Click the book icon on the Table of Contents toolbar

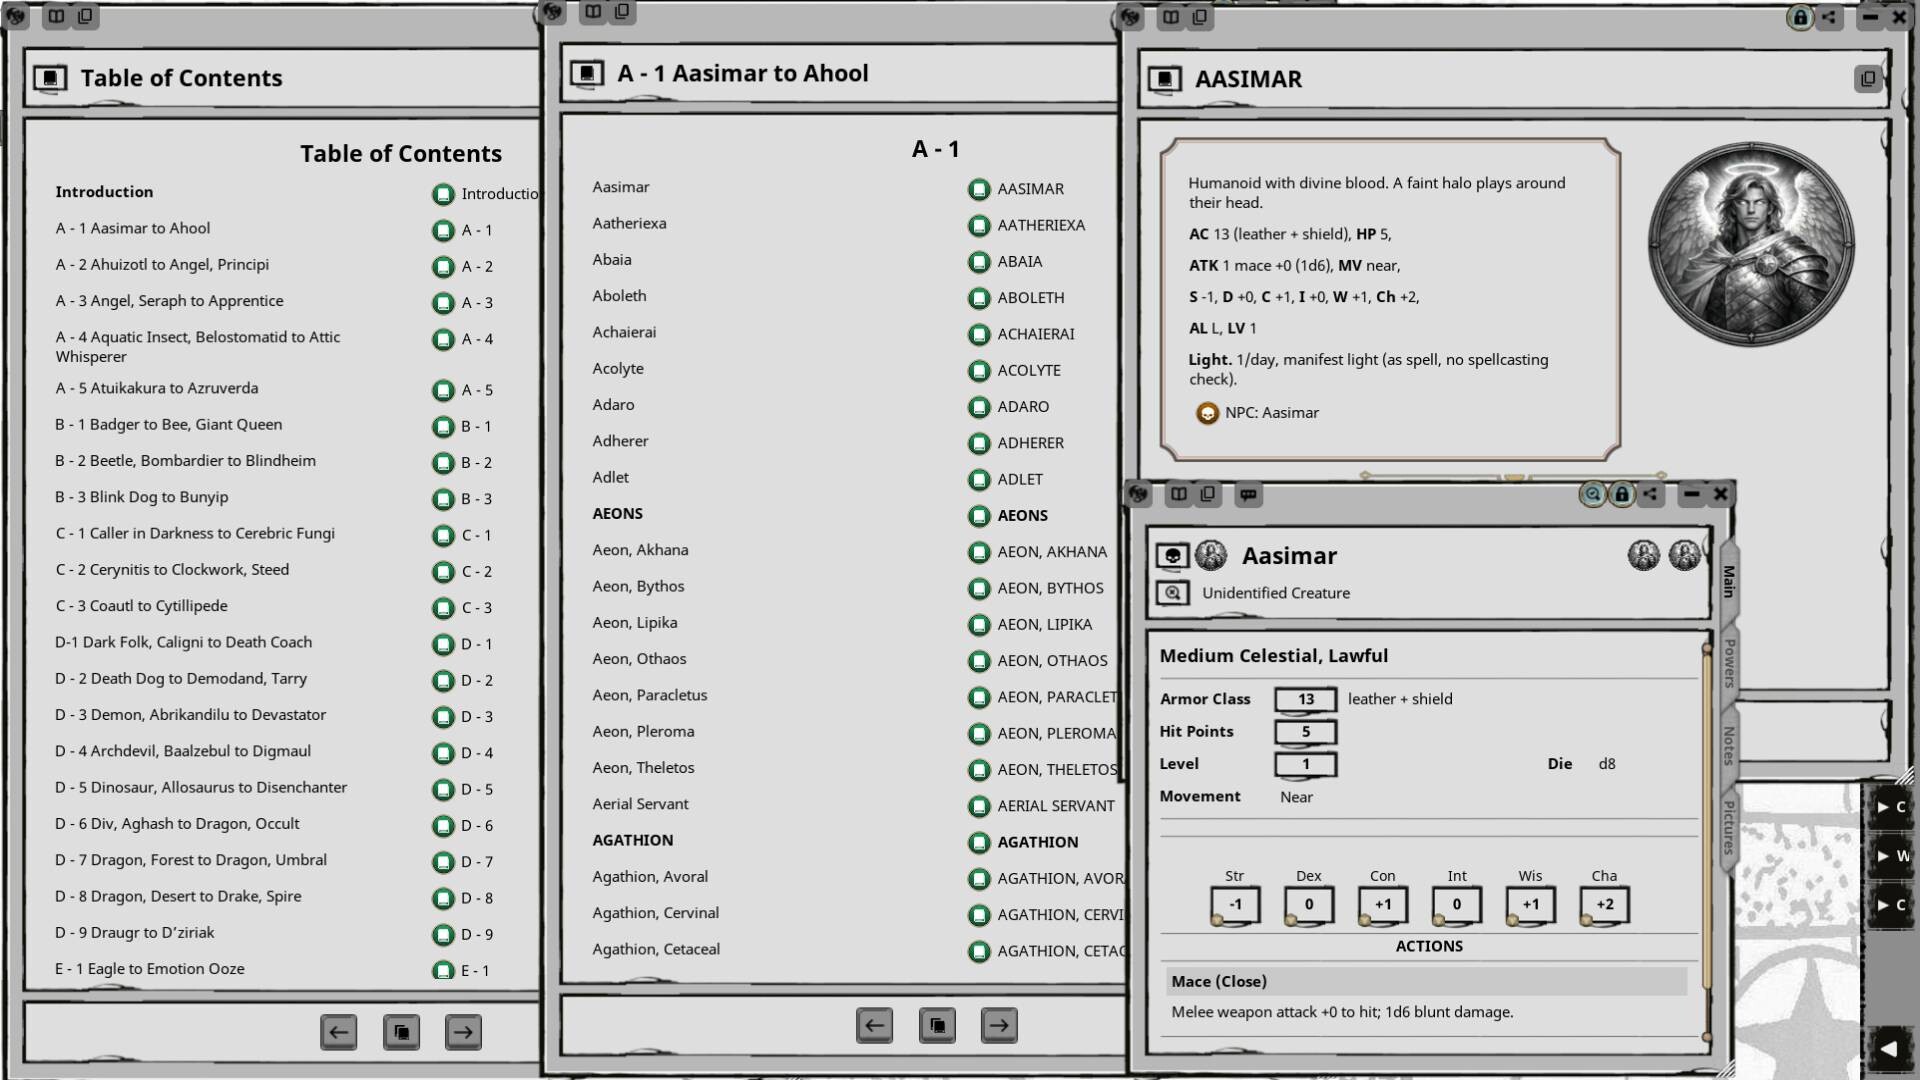(x=57, y=16)
